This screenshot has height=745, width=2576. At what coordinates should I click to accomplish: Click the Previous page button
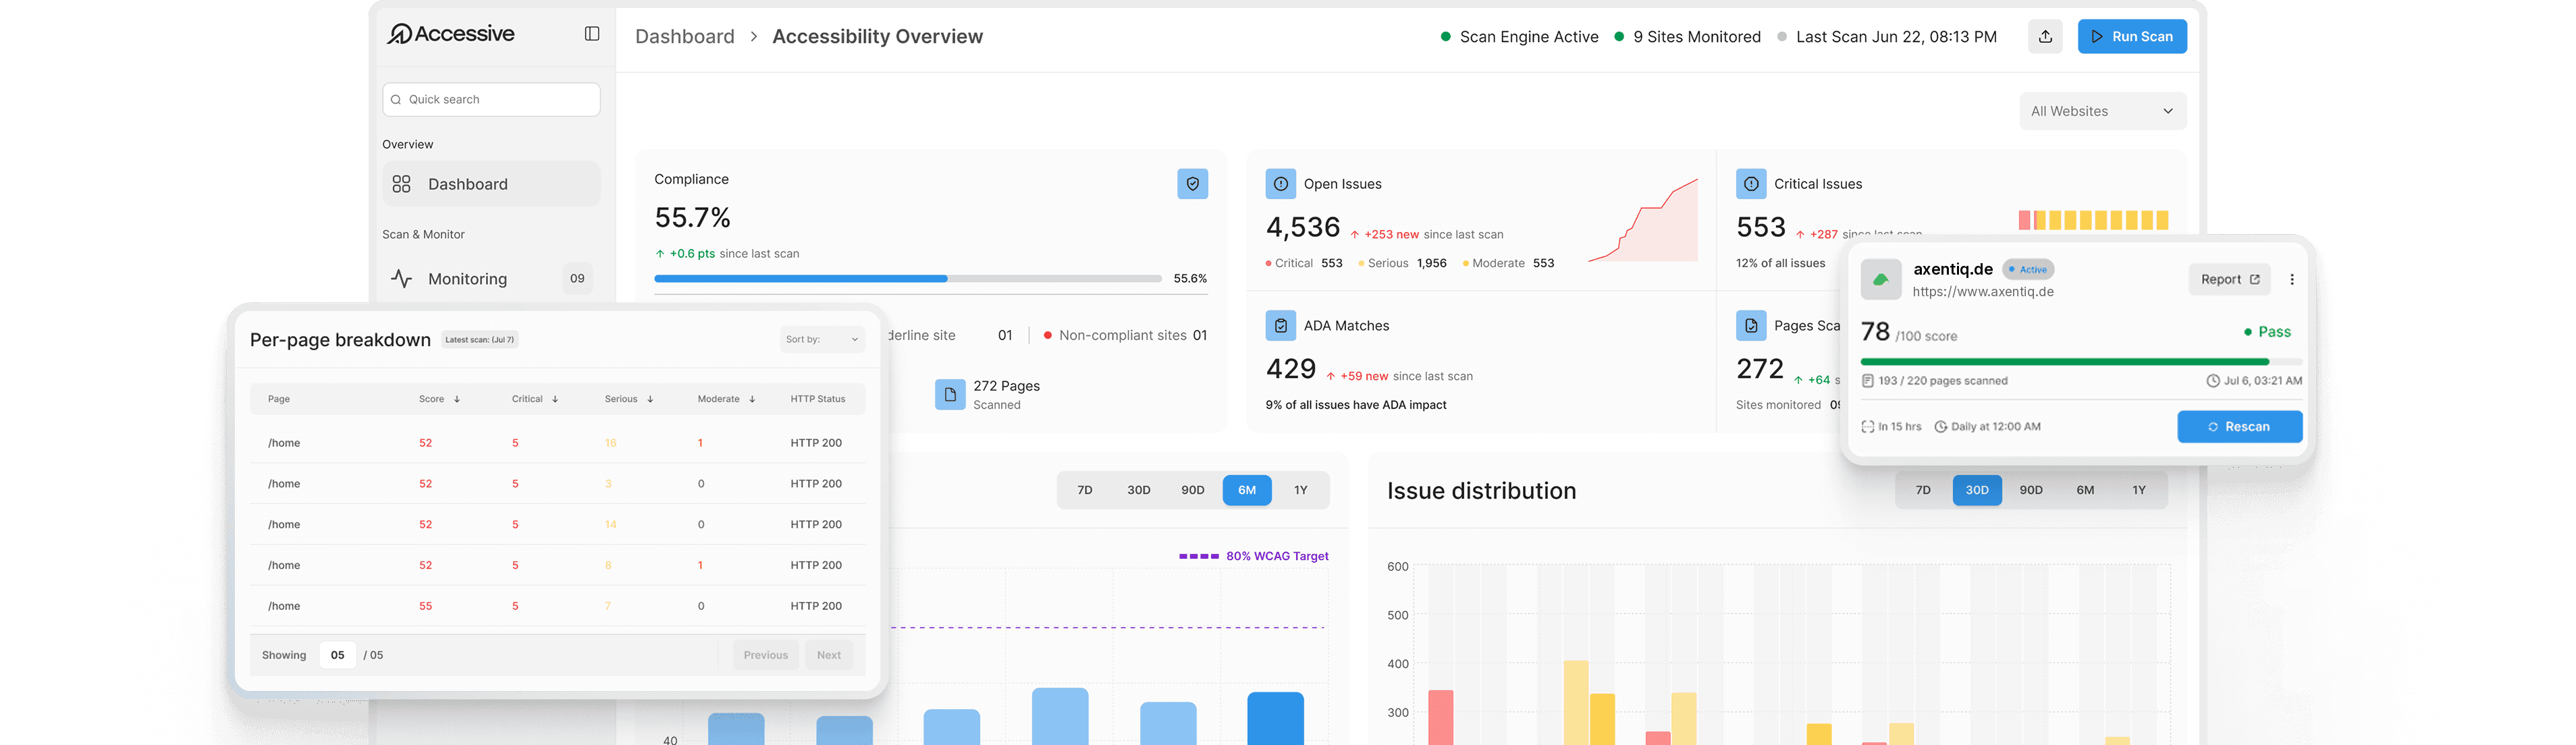pyautogui.click(x=766, y=655)
